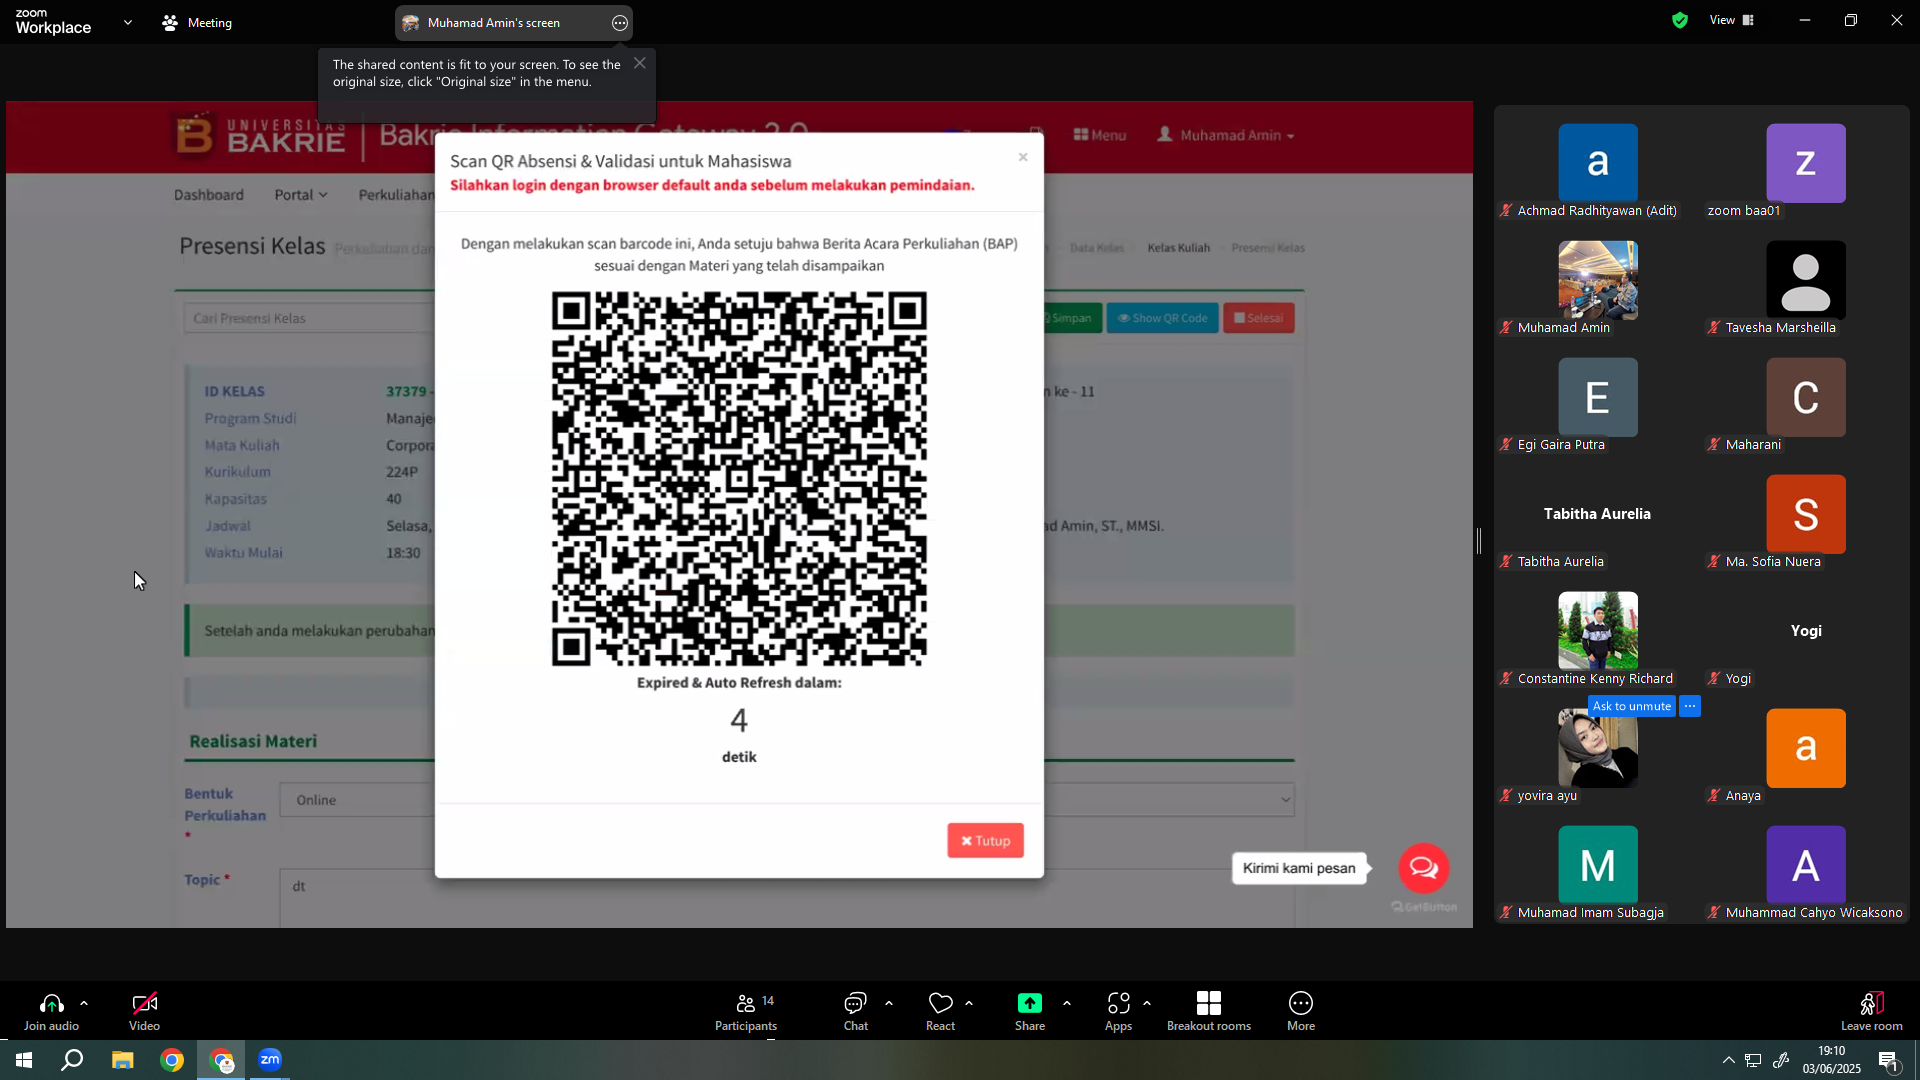Viewport: 1920px width, 1080px height.
Task: Click the panel divider handle beside participant gallery
Action: [1479, 541]
